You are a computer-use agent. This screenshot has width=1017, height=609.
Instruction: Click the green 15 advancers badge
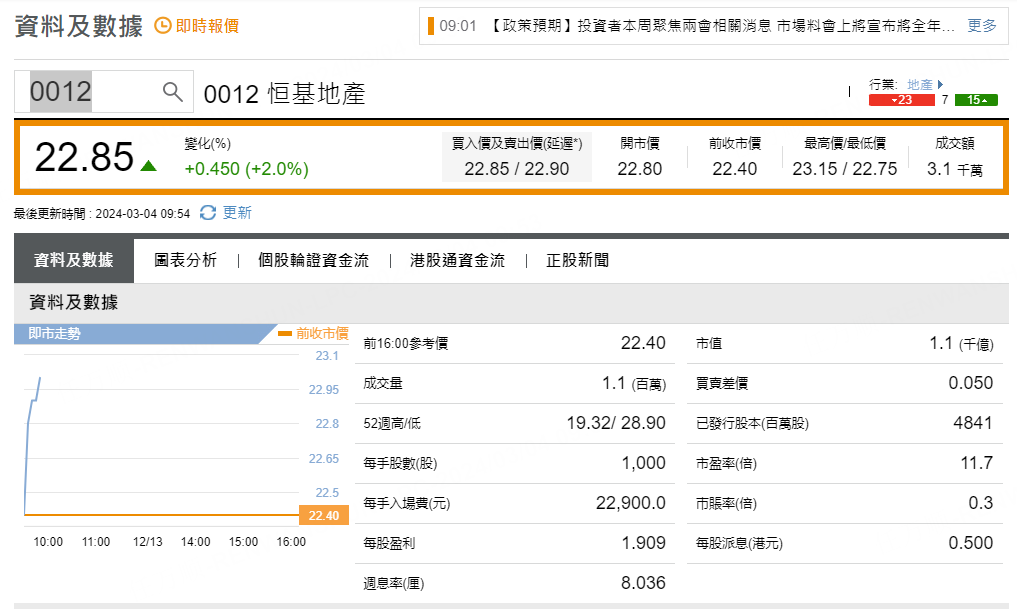(976, 100)
